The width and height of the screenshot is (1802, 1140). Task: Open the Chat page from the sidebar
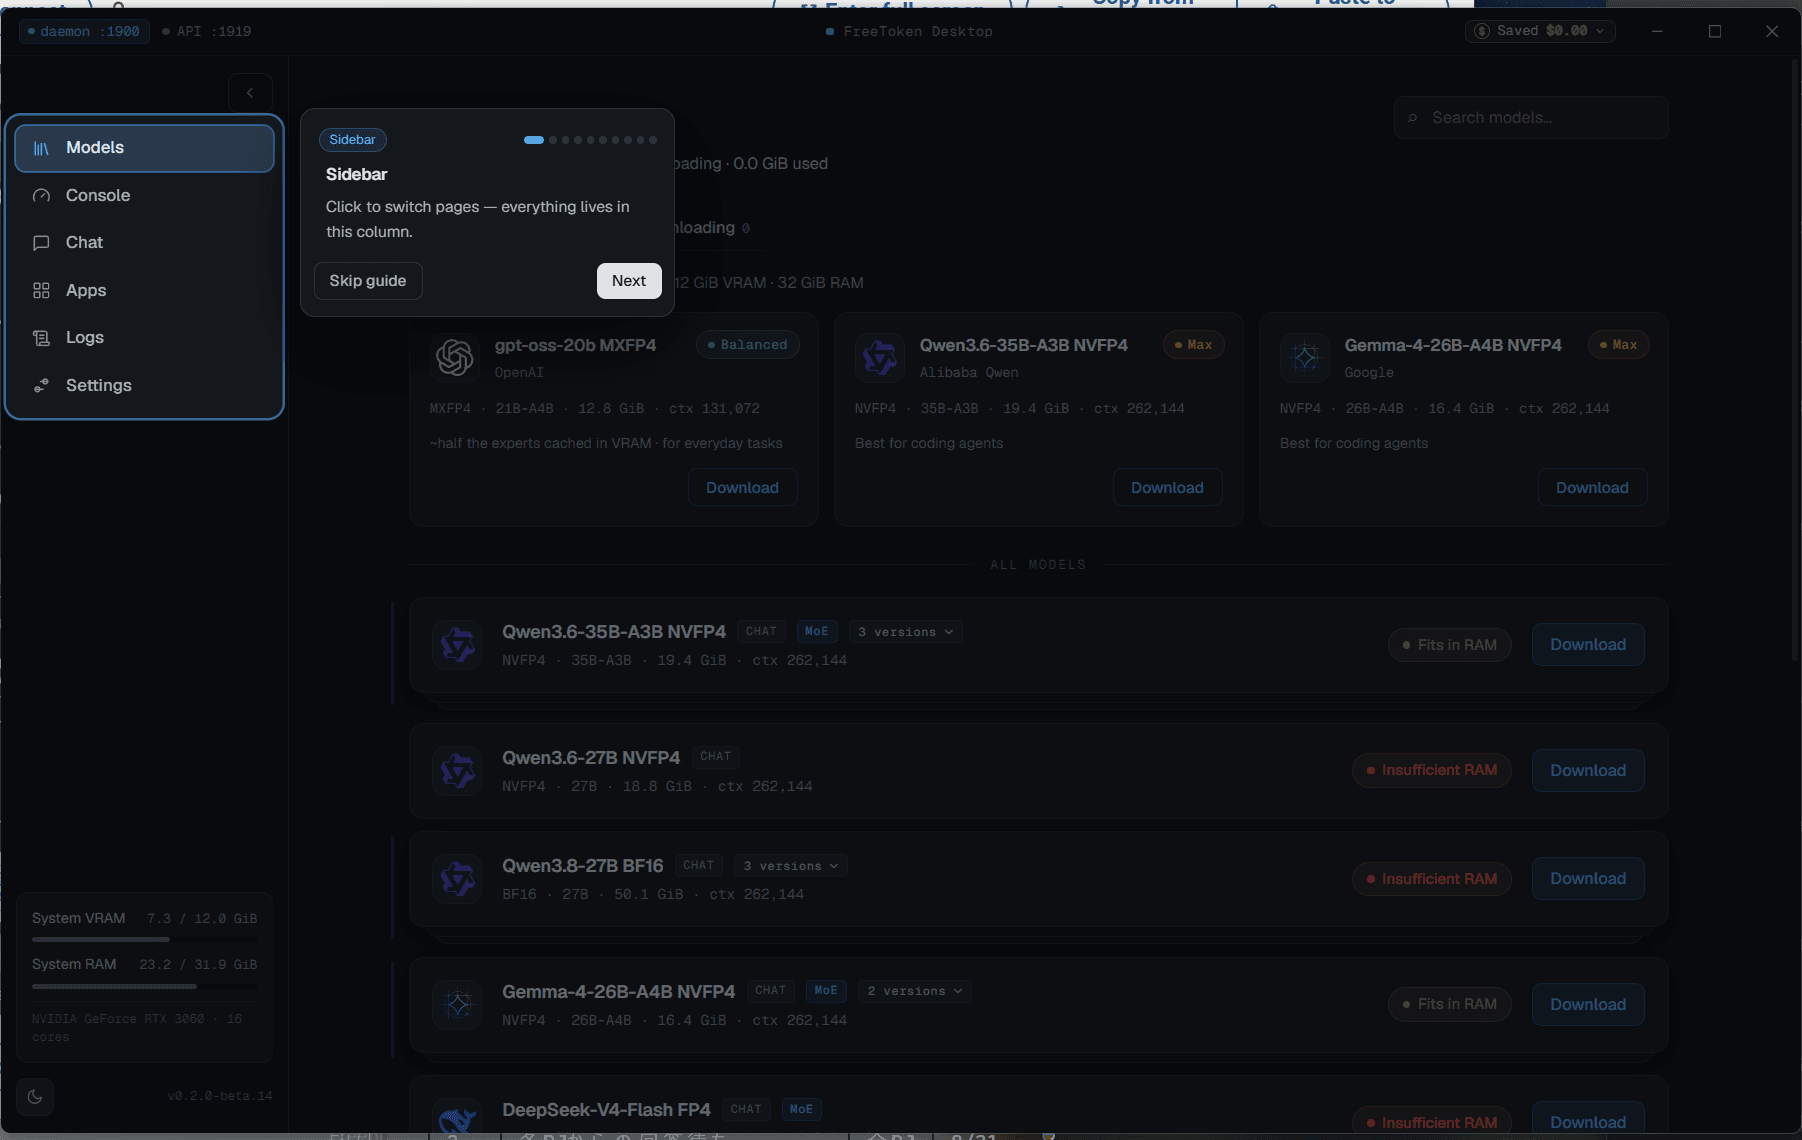tap(144, 243)
